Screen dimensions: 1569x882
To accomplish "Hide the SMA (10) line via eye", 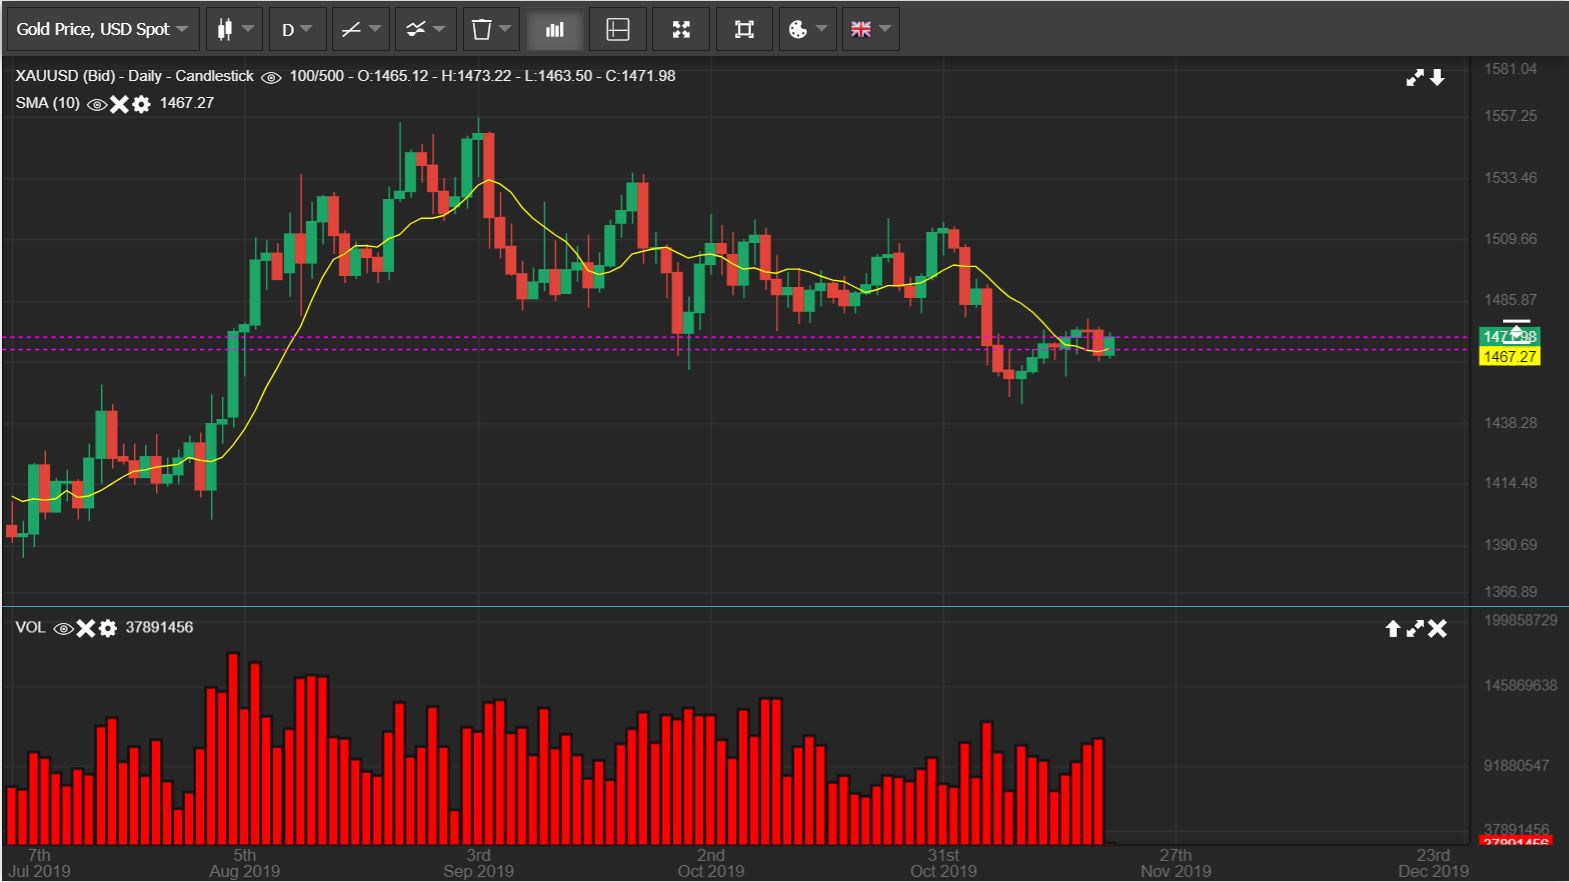I will pyautogui.click(x=97, y=104).
